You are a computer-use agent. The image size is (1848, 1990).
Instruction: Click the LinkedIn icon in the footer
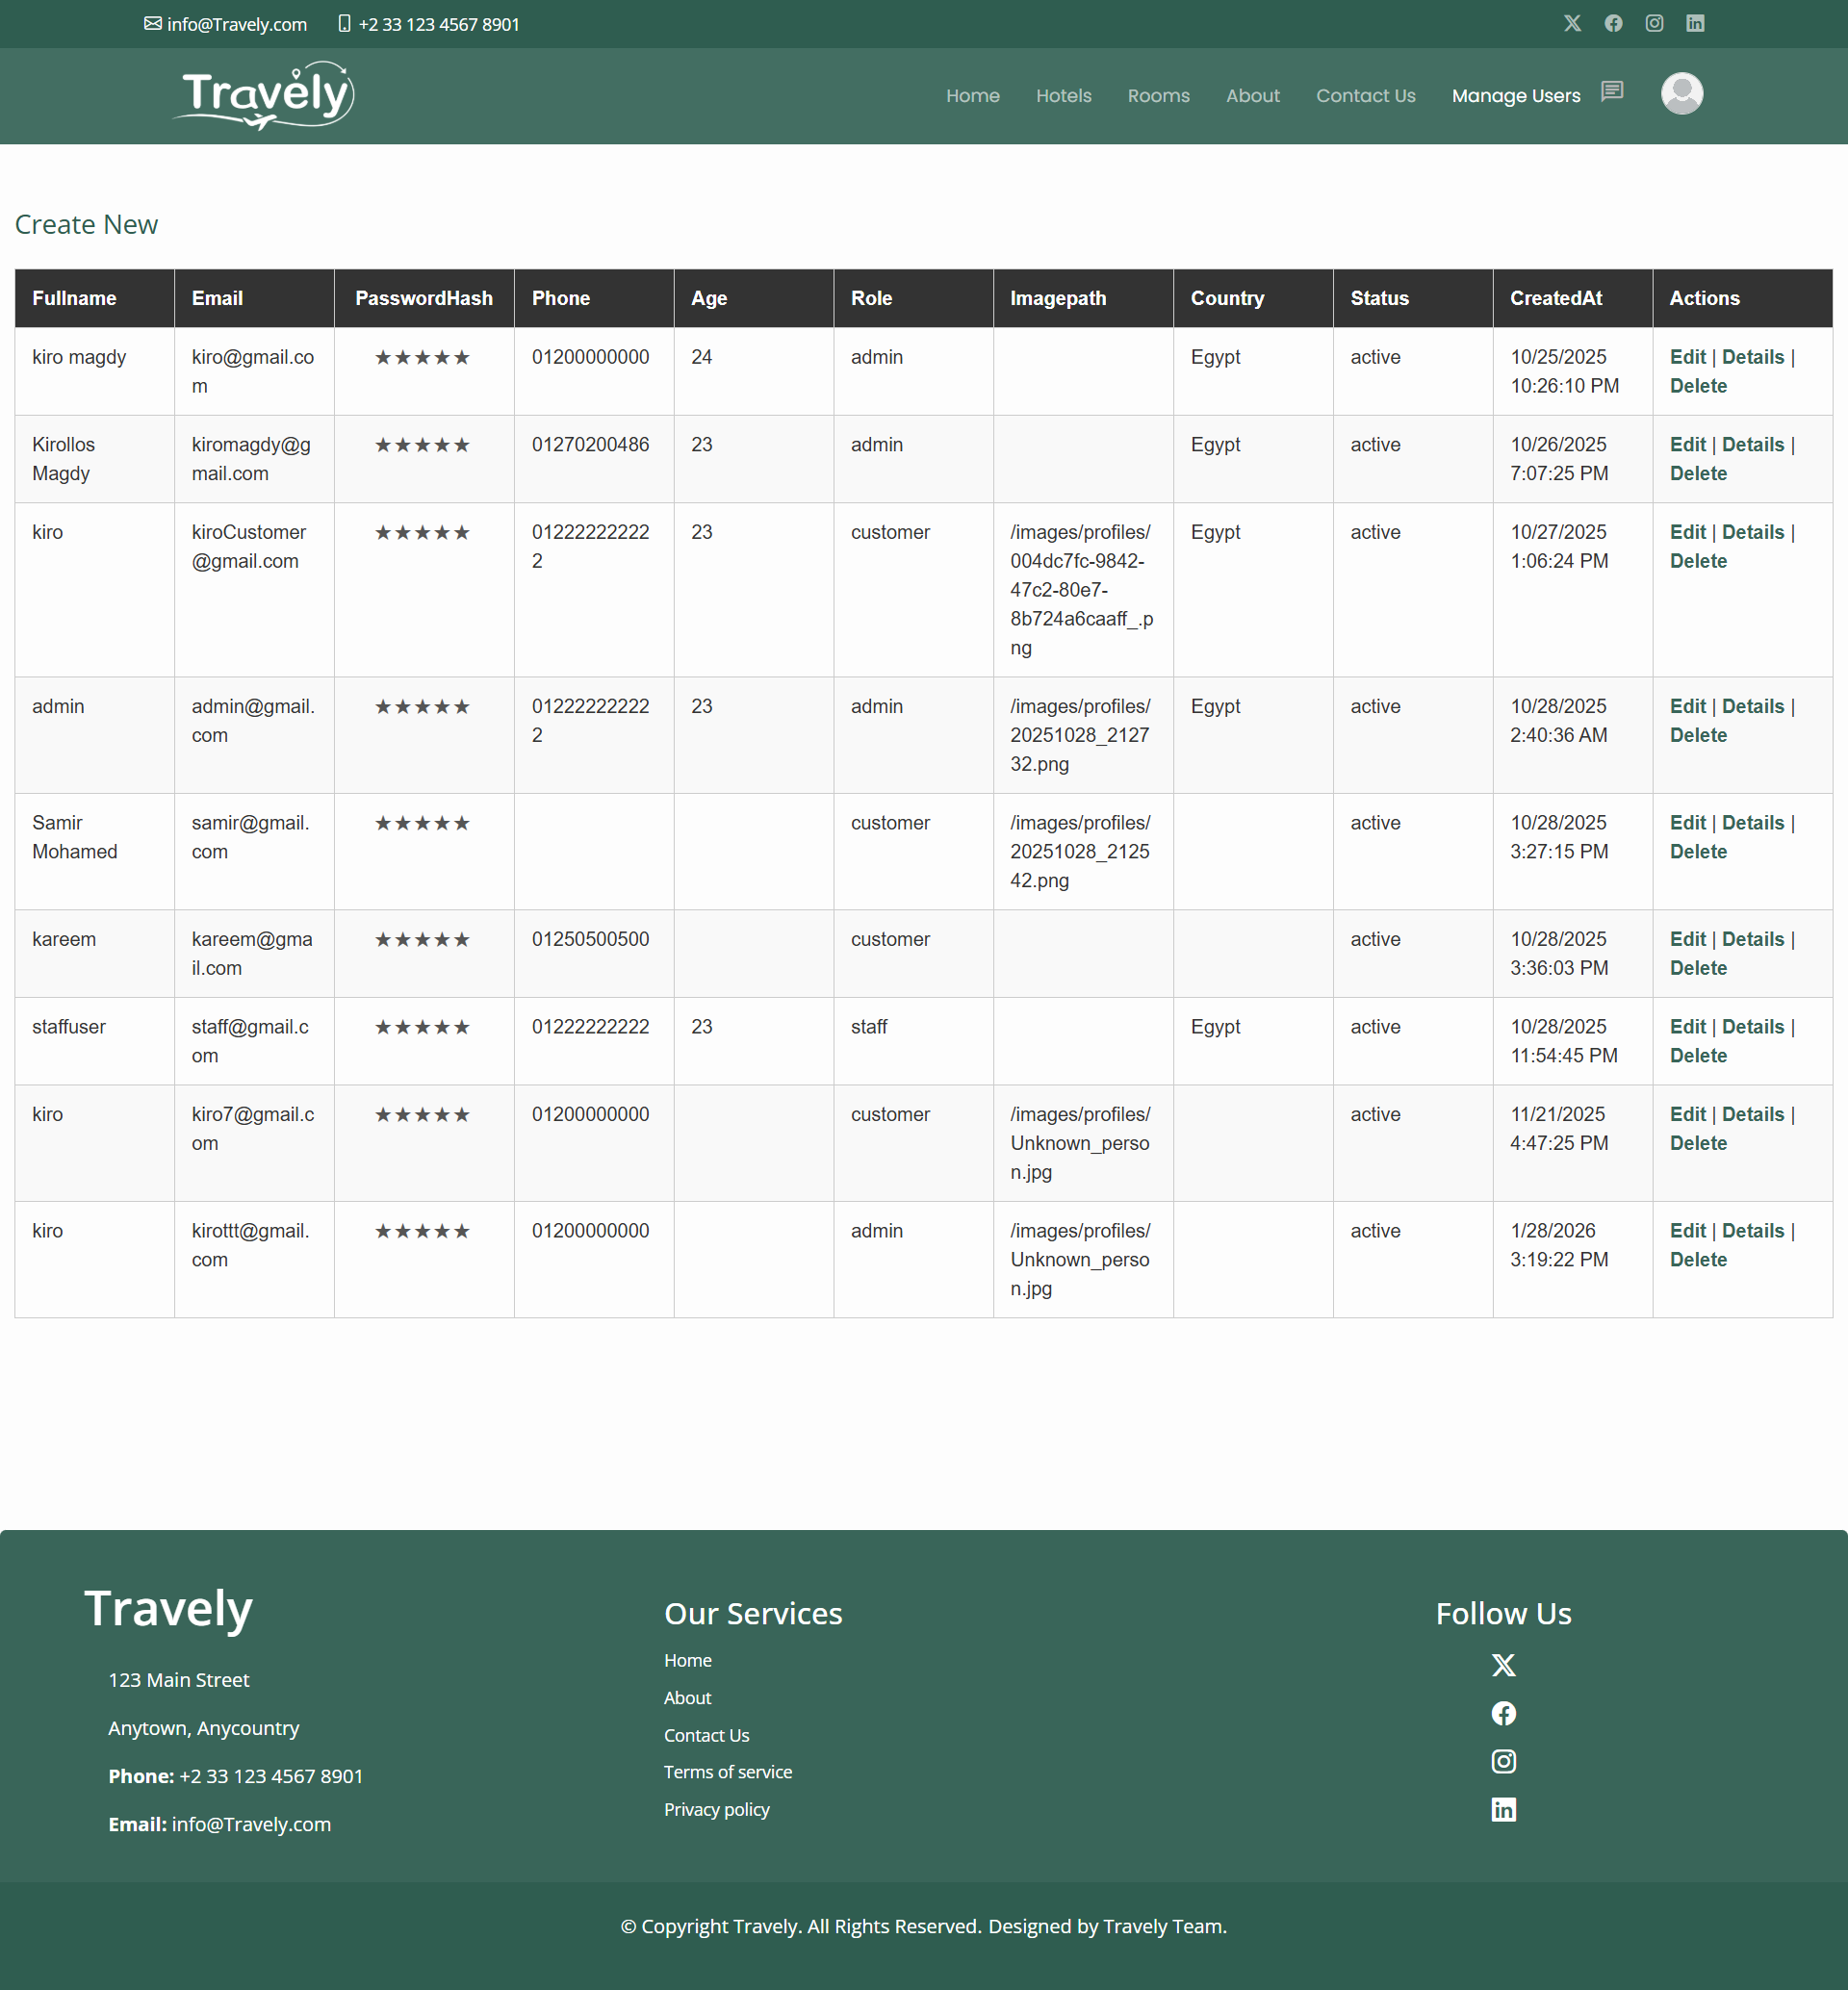pyautogui.click(x=1503, y=1809)
